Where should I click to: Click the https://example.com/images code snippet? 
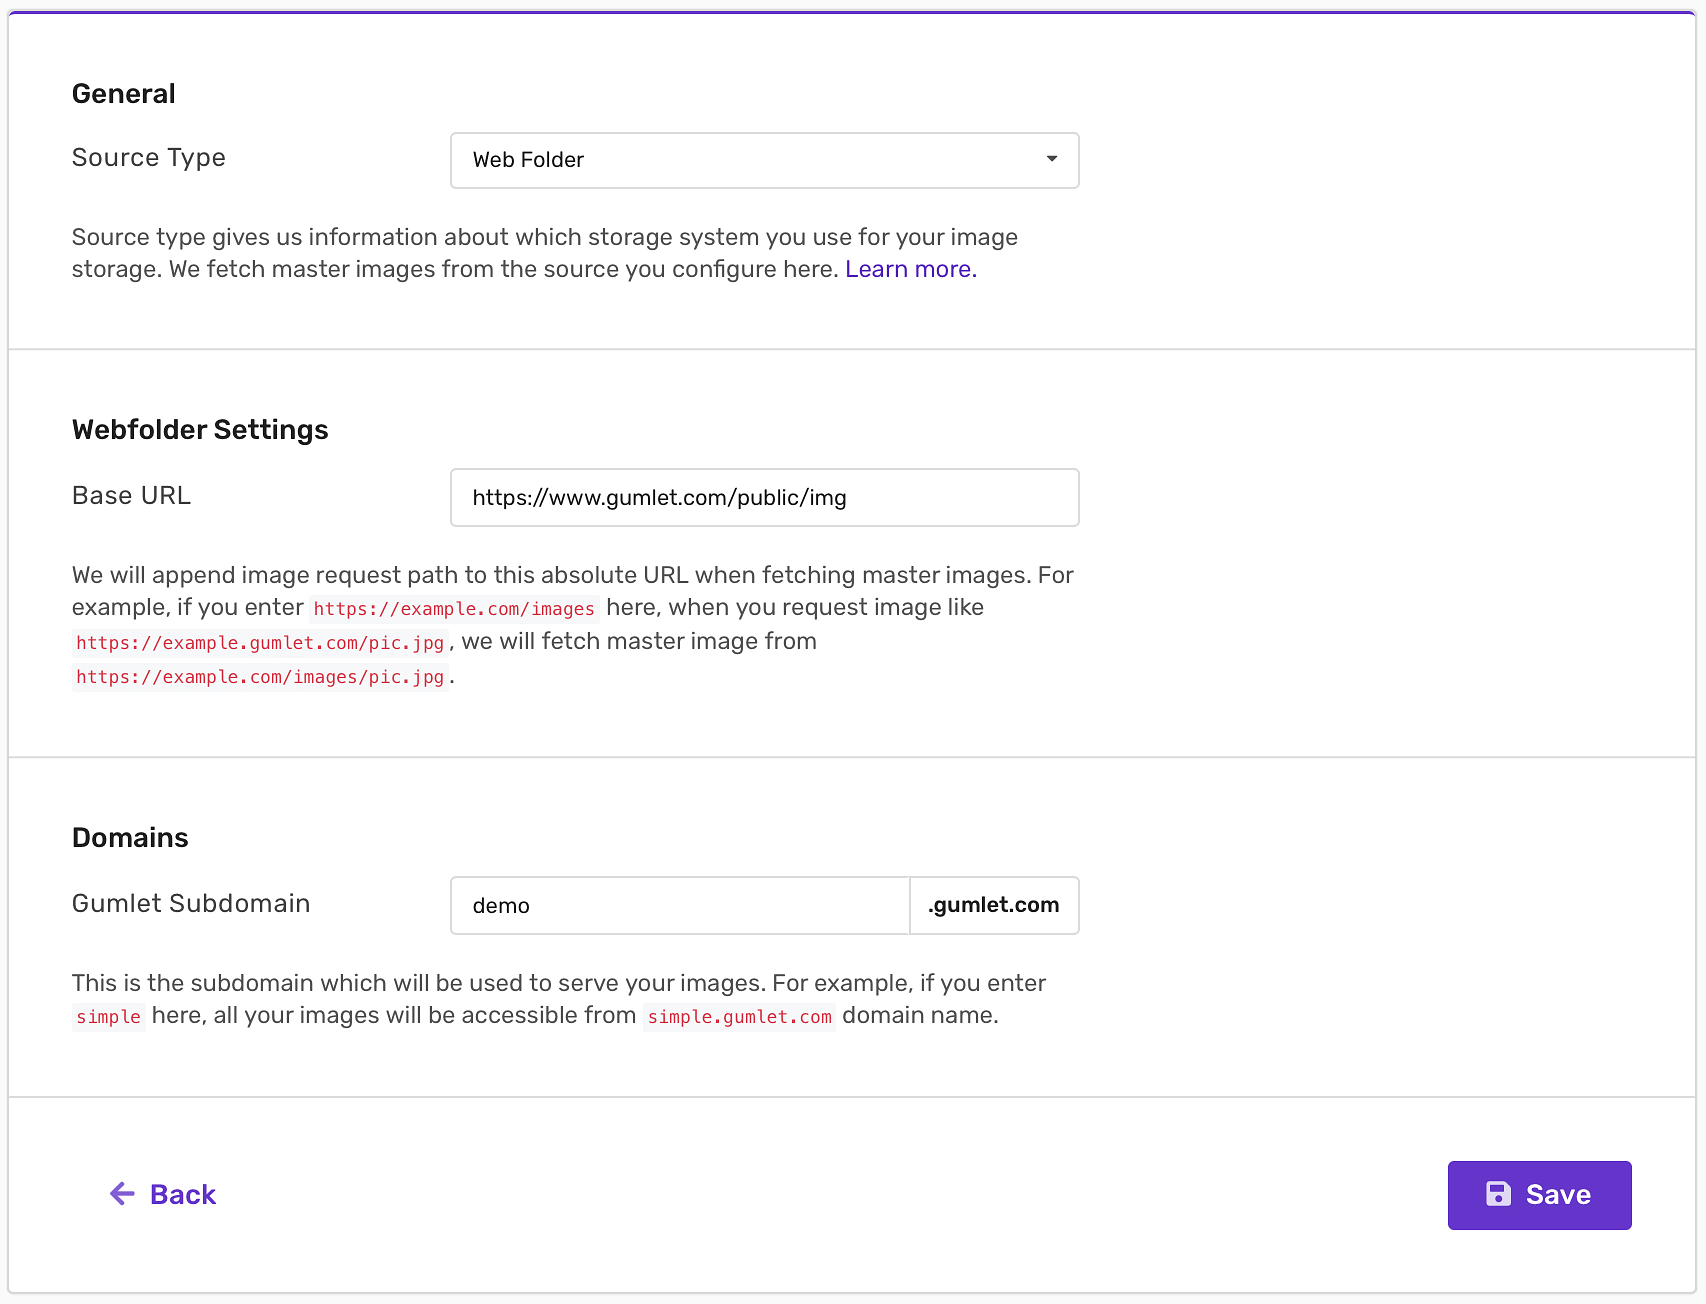pos(454,608)
